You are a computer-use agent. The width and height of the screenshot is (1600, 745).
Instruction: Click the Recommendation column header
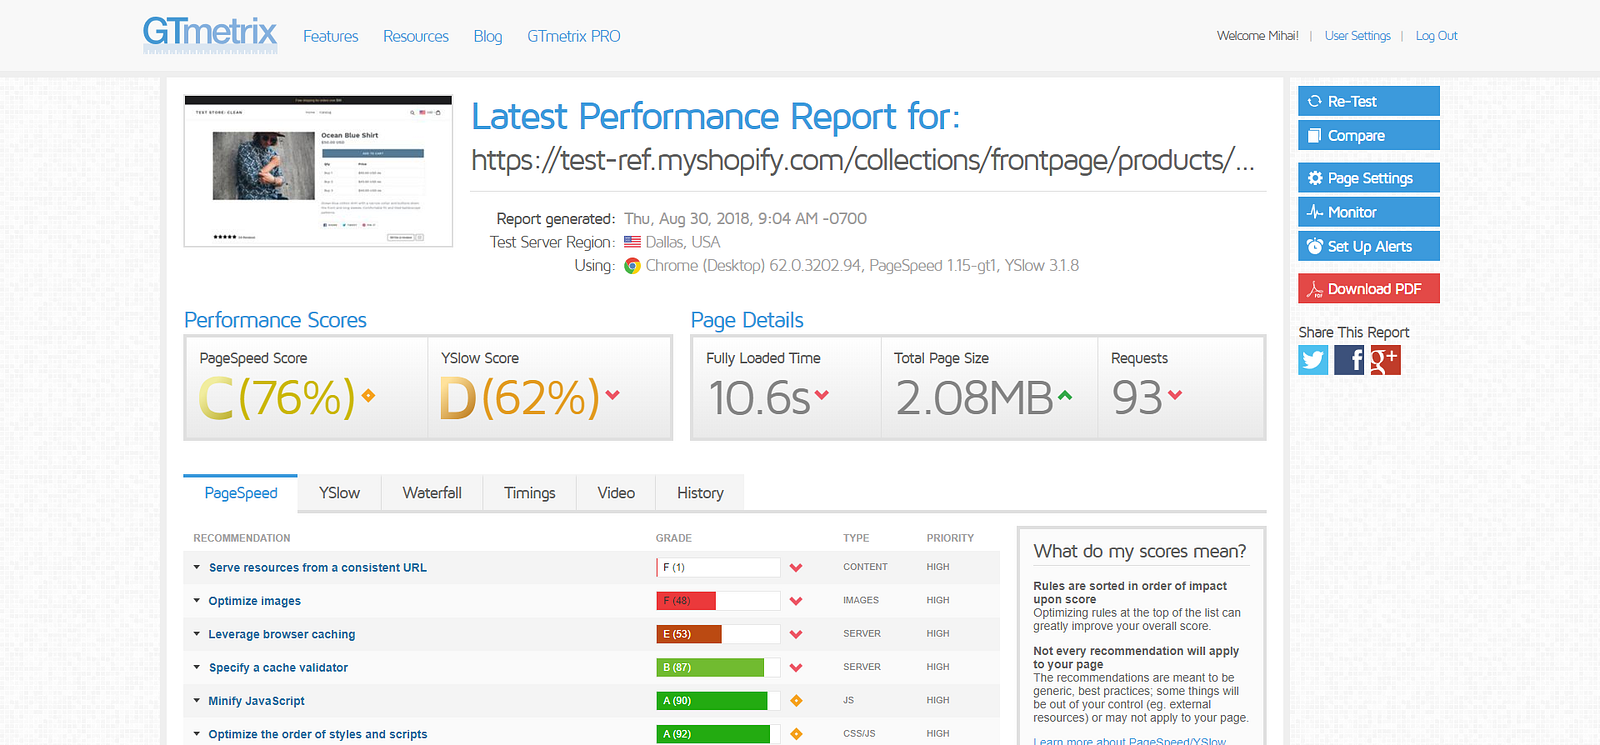(242, 538)
